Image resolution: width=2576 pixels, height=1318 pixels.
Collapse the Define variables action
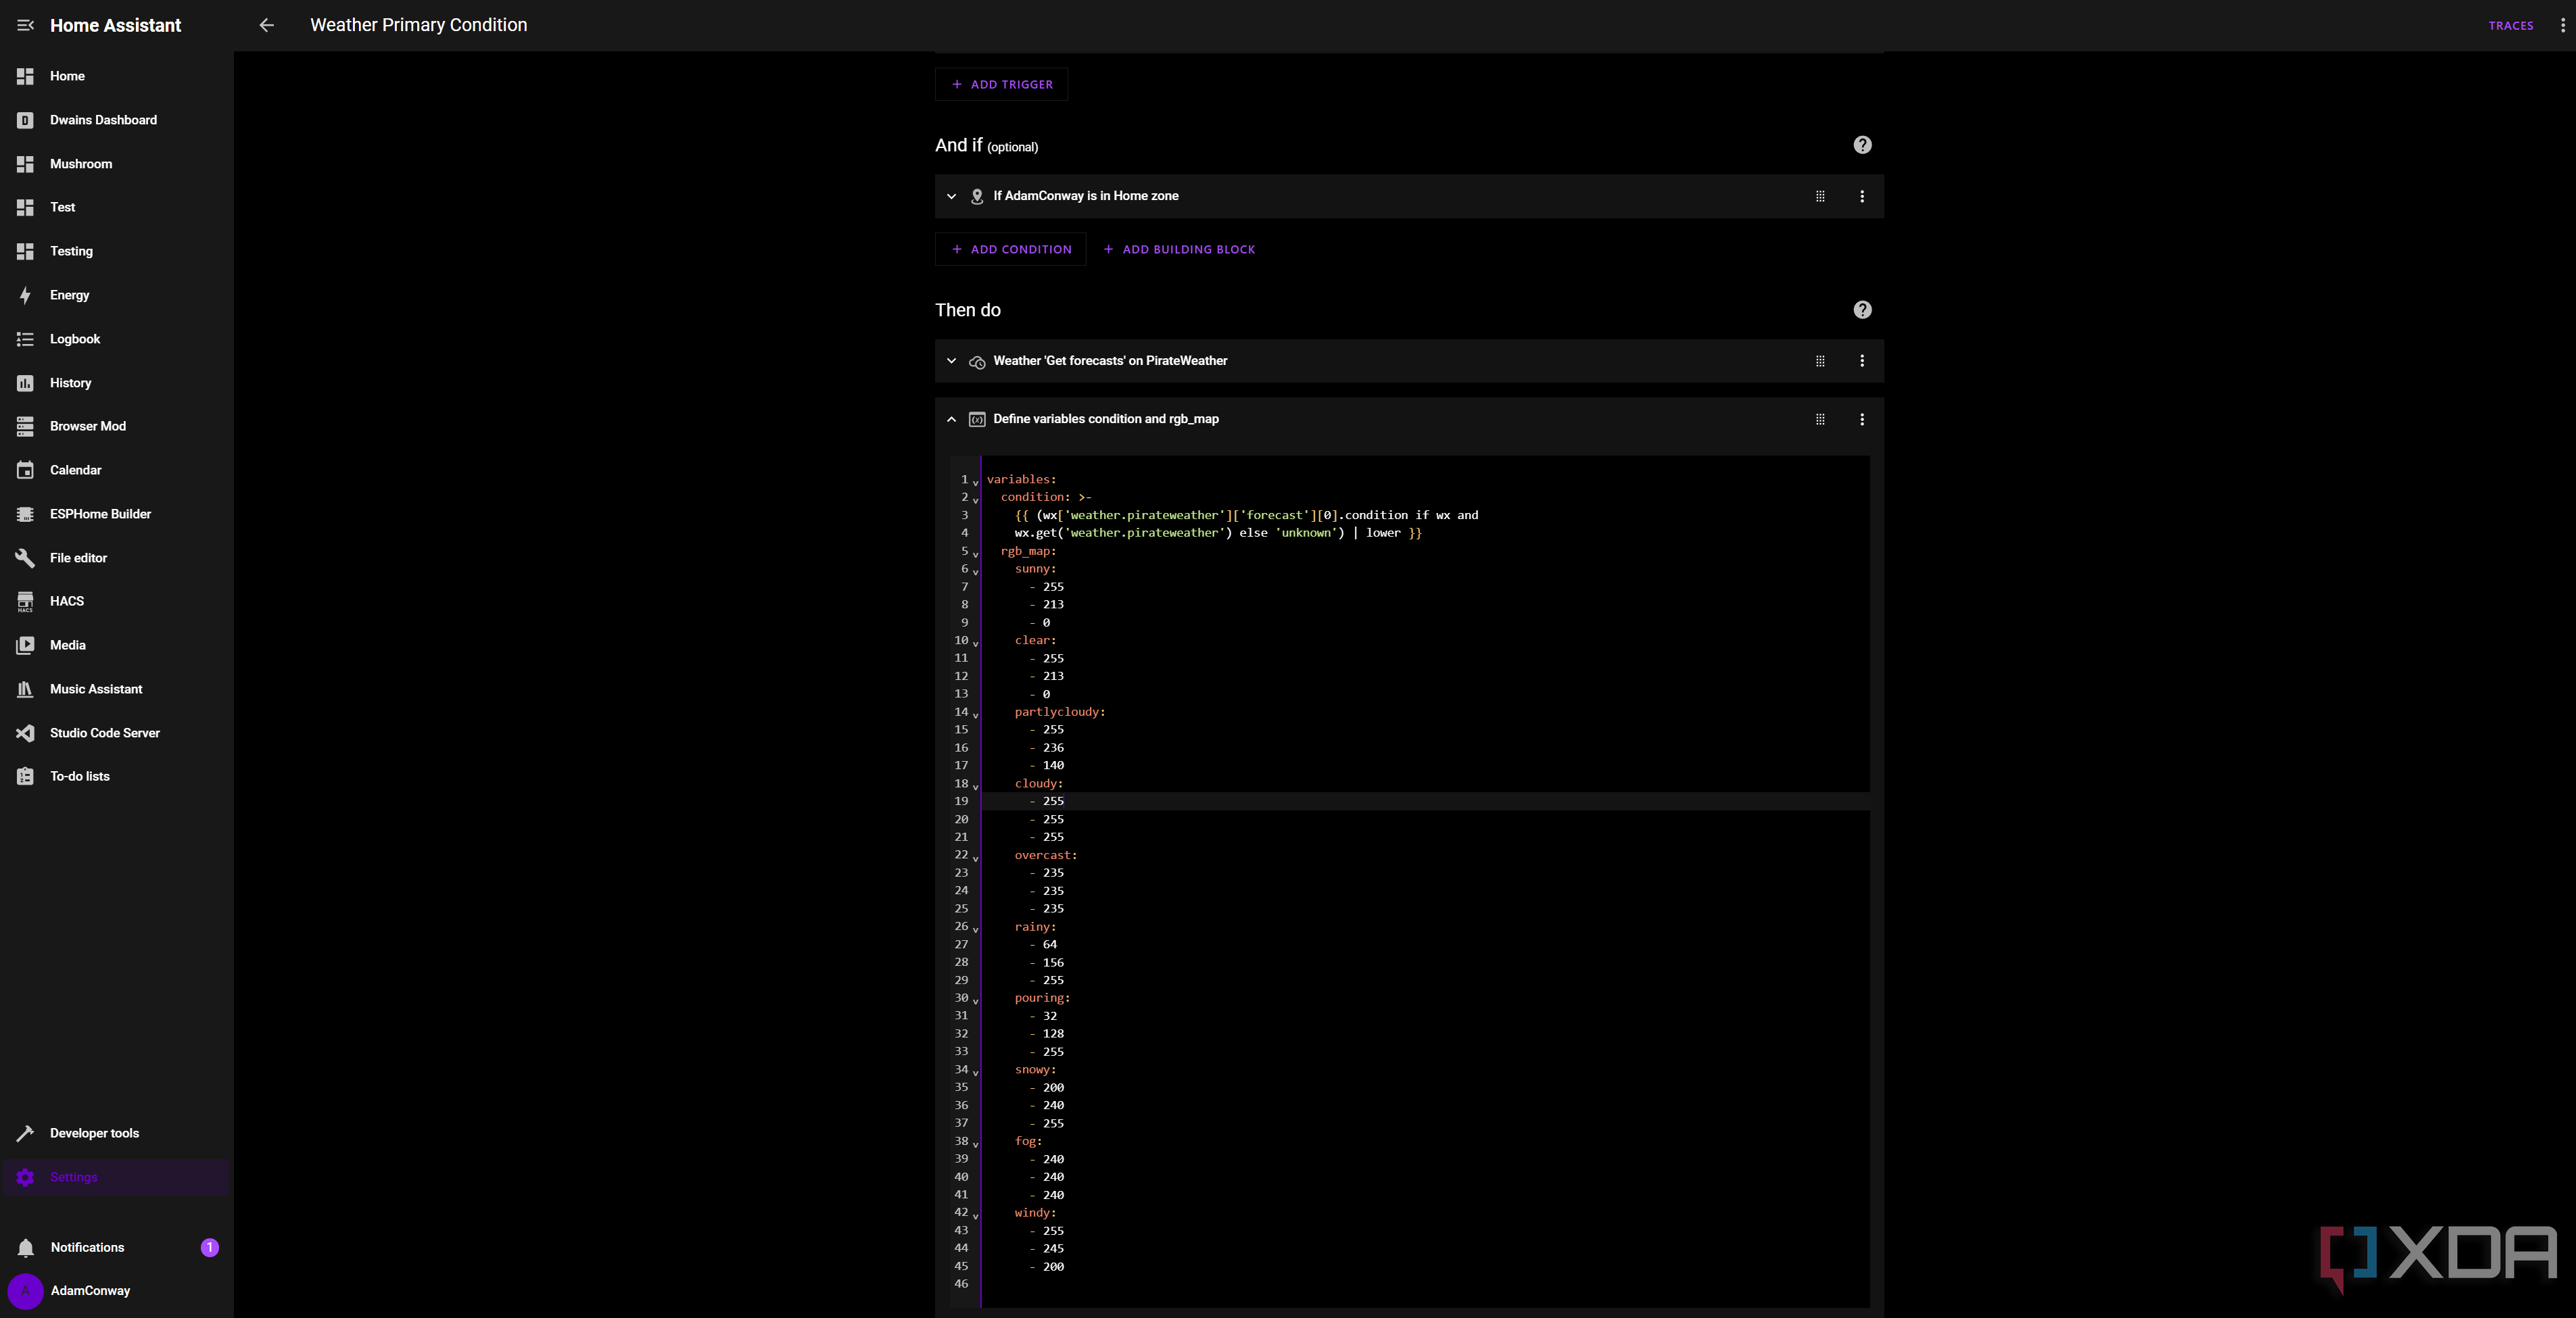point(951,419)
